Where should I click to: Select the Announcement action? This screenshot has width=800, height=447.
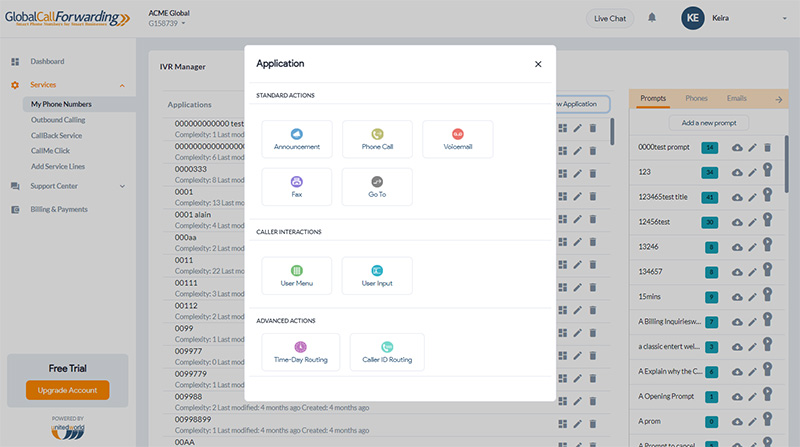coord(296,139)
